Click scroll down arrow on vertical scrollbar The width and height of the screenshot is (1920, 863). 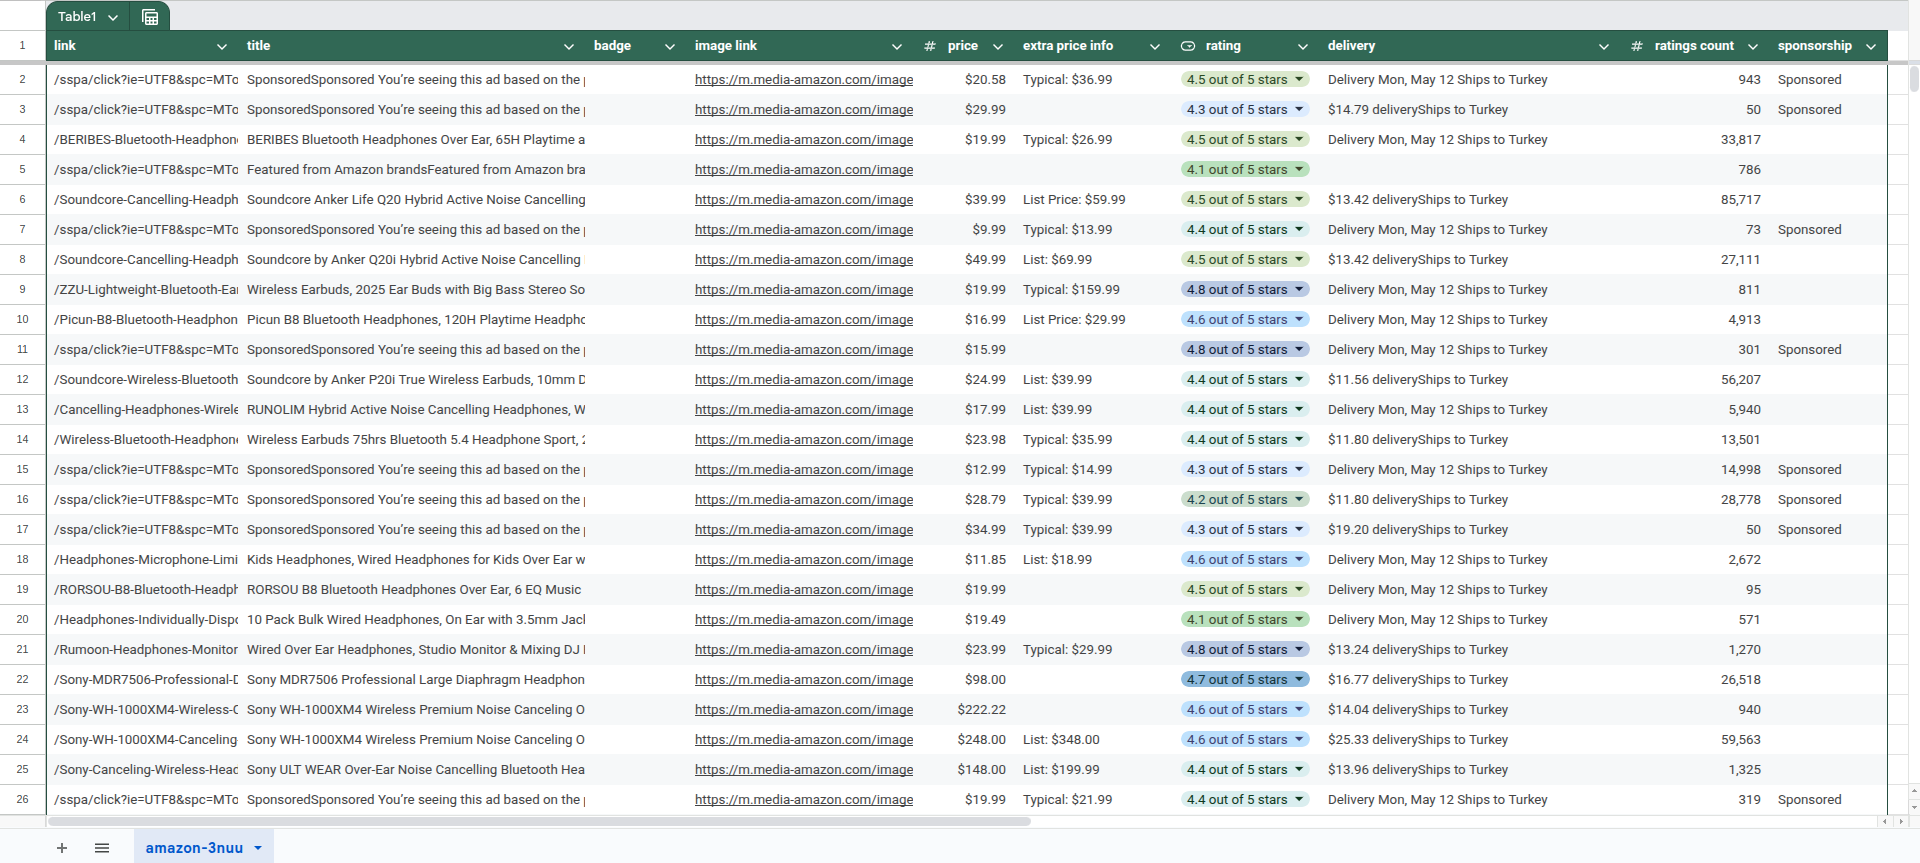click(x=1914, y=806)
